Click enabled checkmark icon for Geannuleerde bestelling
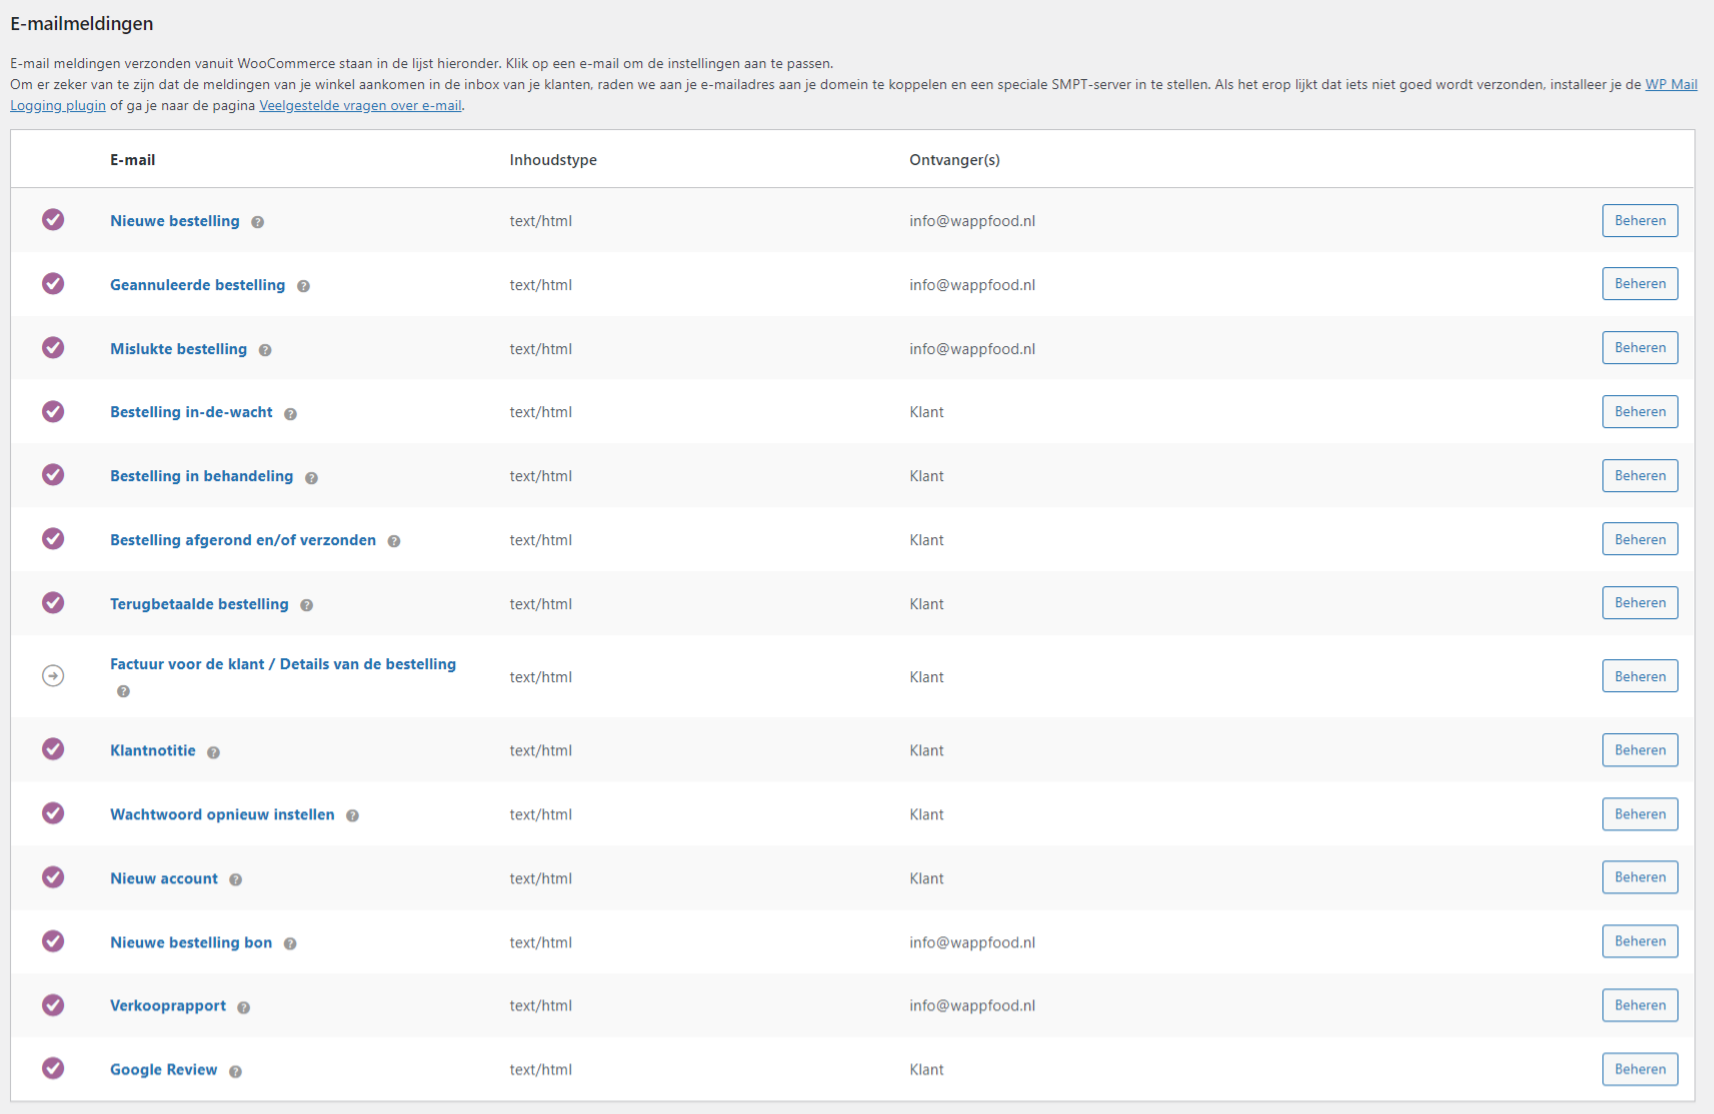The height and width of the screenshot is (1114, 1714). pyautogui.click(x=53, y=283)
